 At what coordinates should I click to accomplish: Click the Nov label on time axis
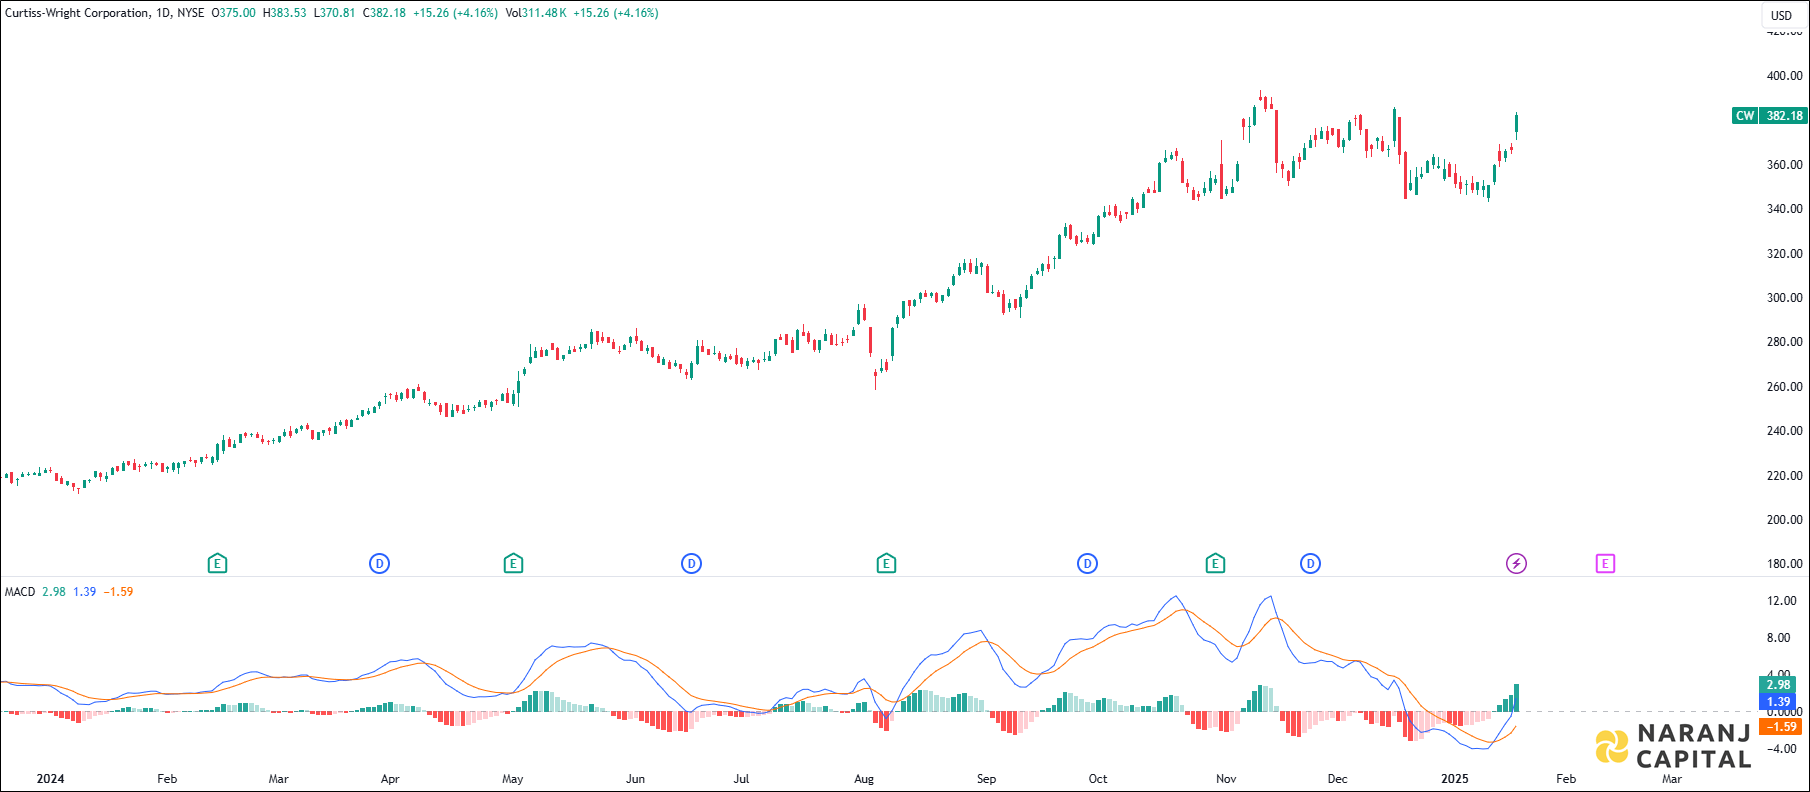click(x=1226, y=779)
